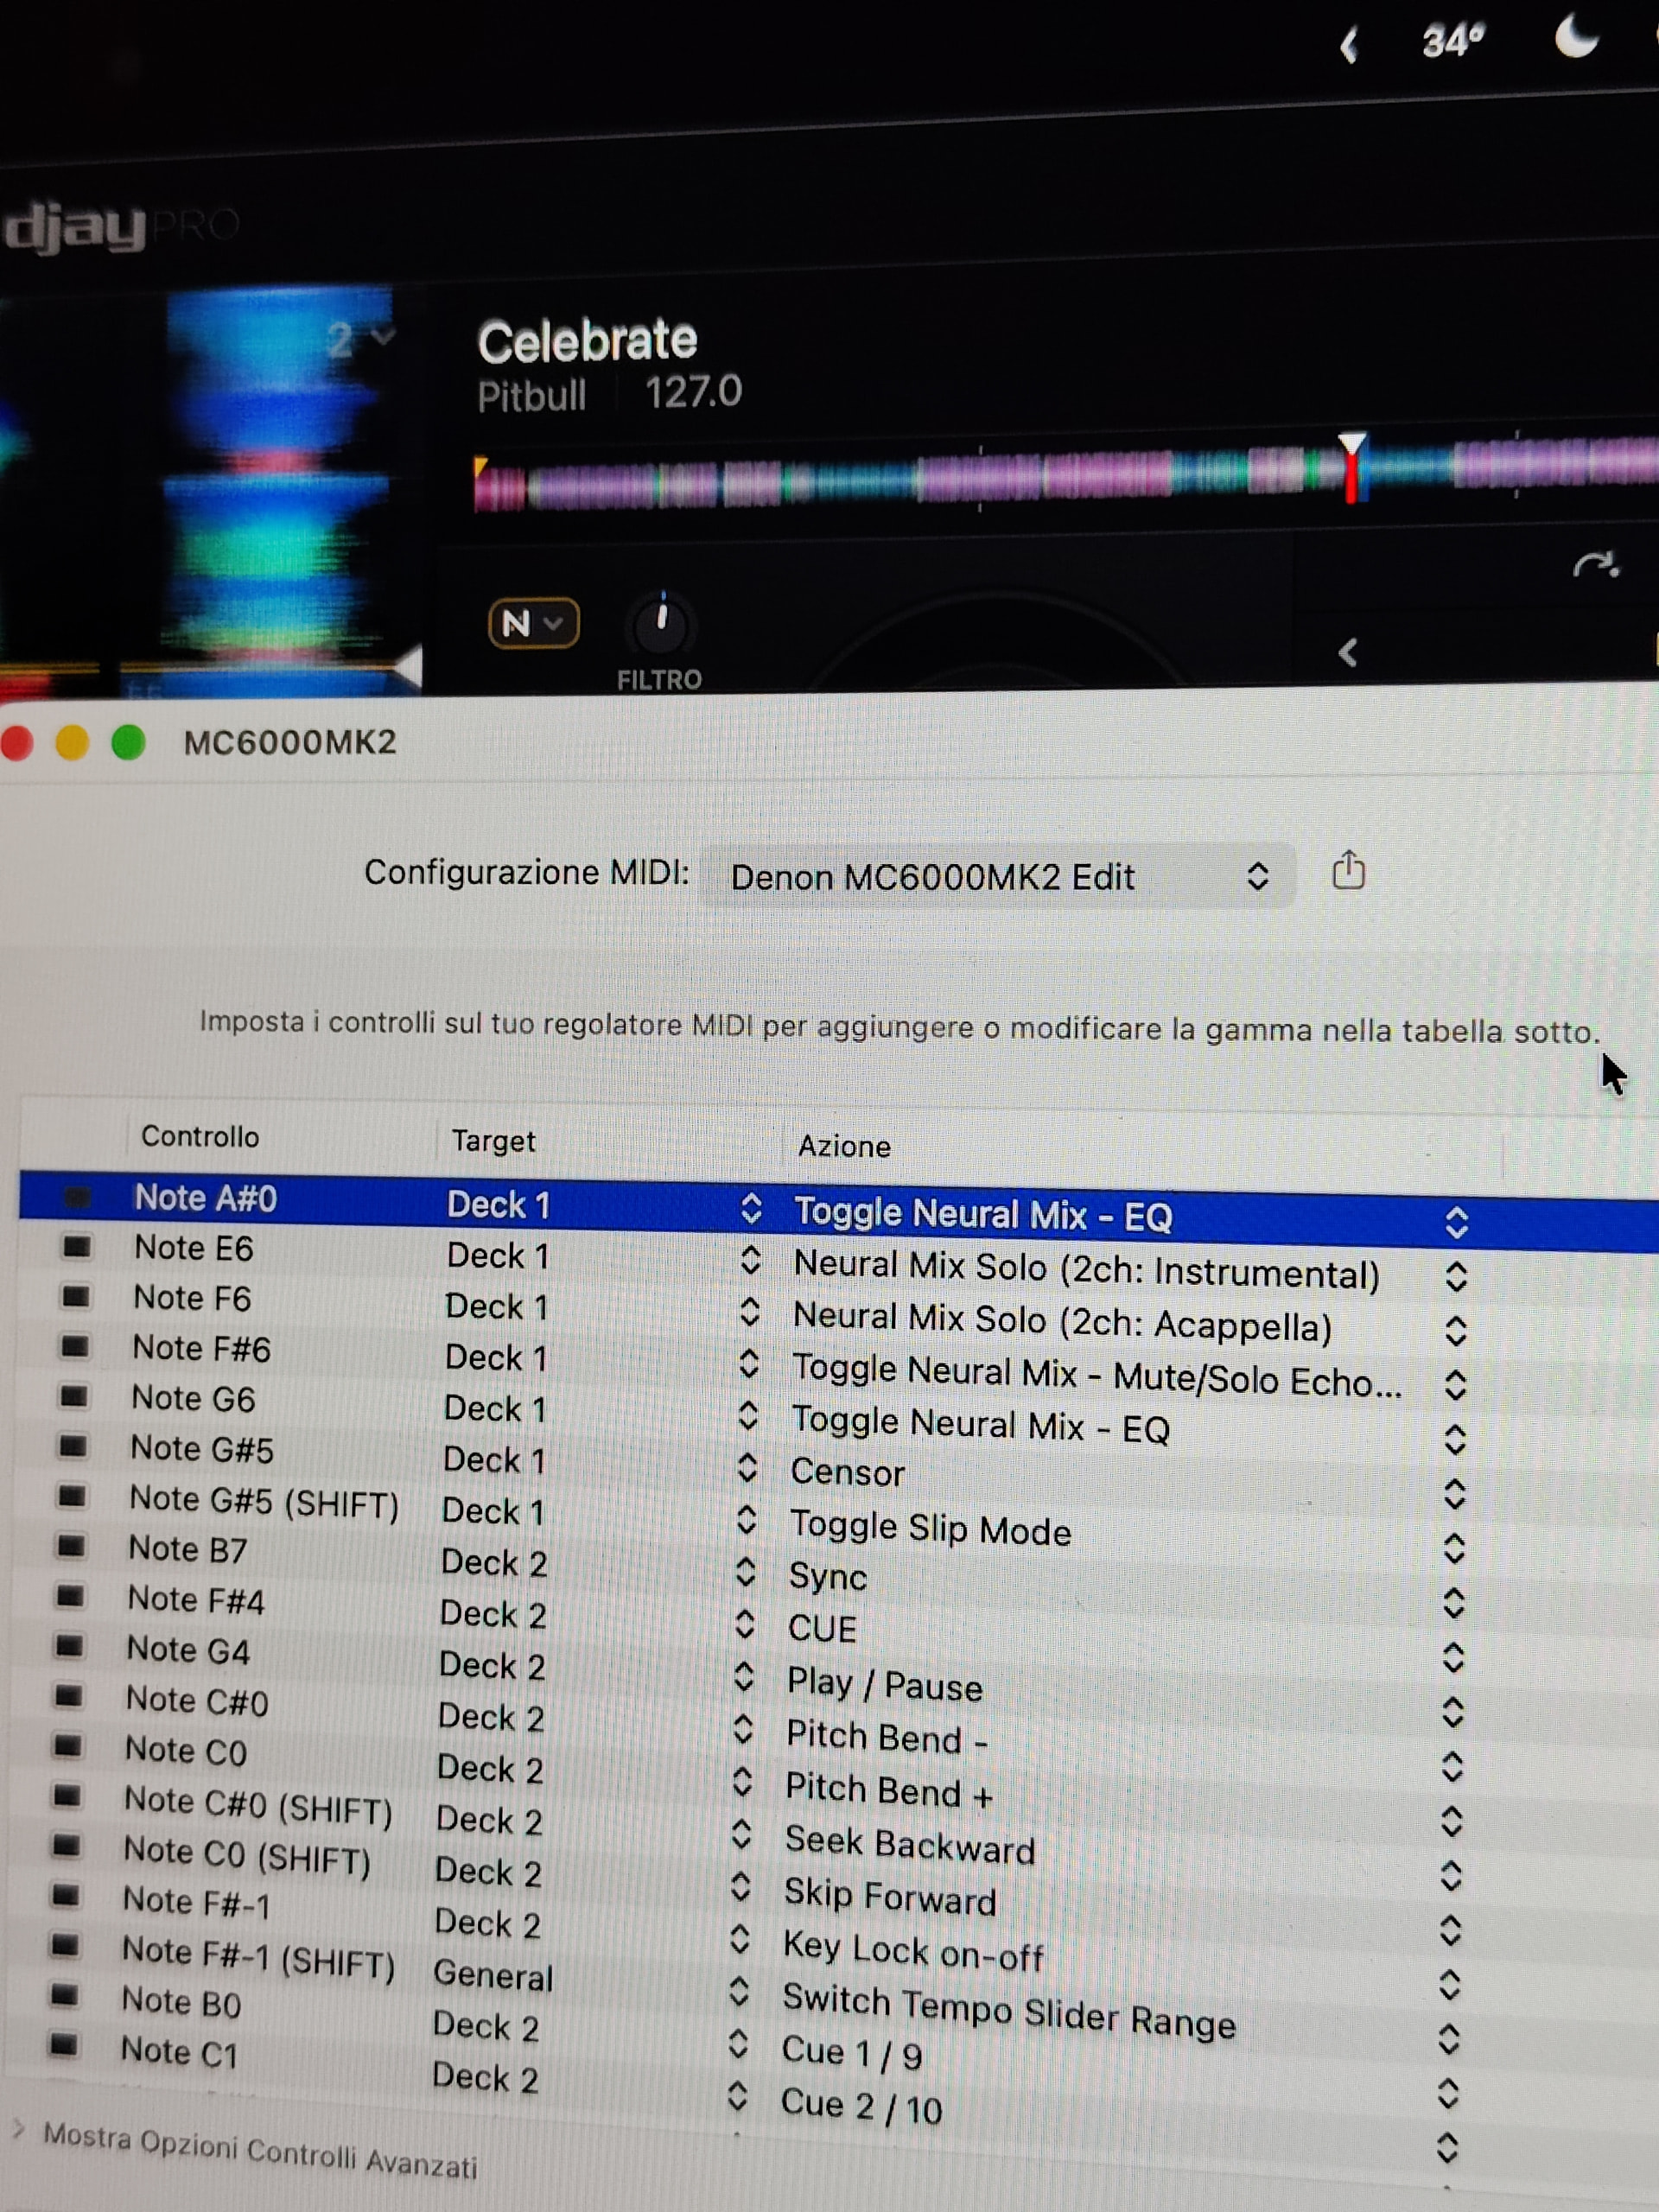Click the moon Do Not Disturb icon
1659x2212 pixels.
pos(1575,40)
